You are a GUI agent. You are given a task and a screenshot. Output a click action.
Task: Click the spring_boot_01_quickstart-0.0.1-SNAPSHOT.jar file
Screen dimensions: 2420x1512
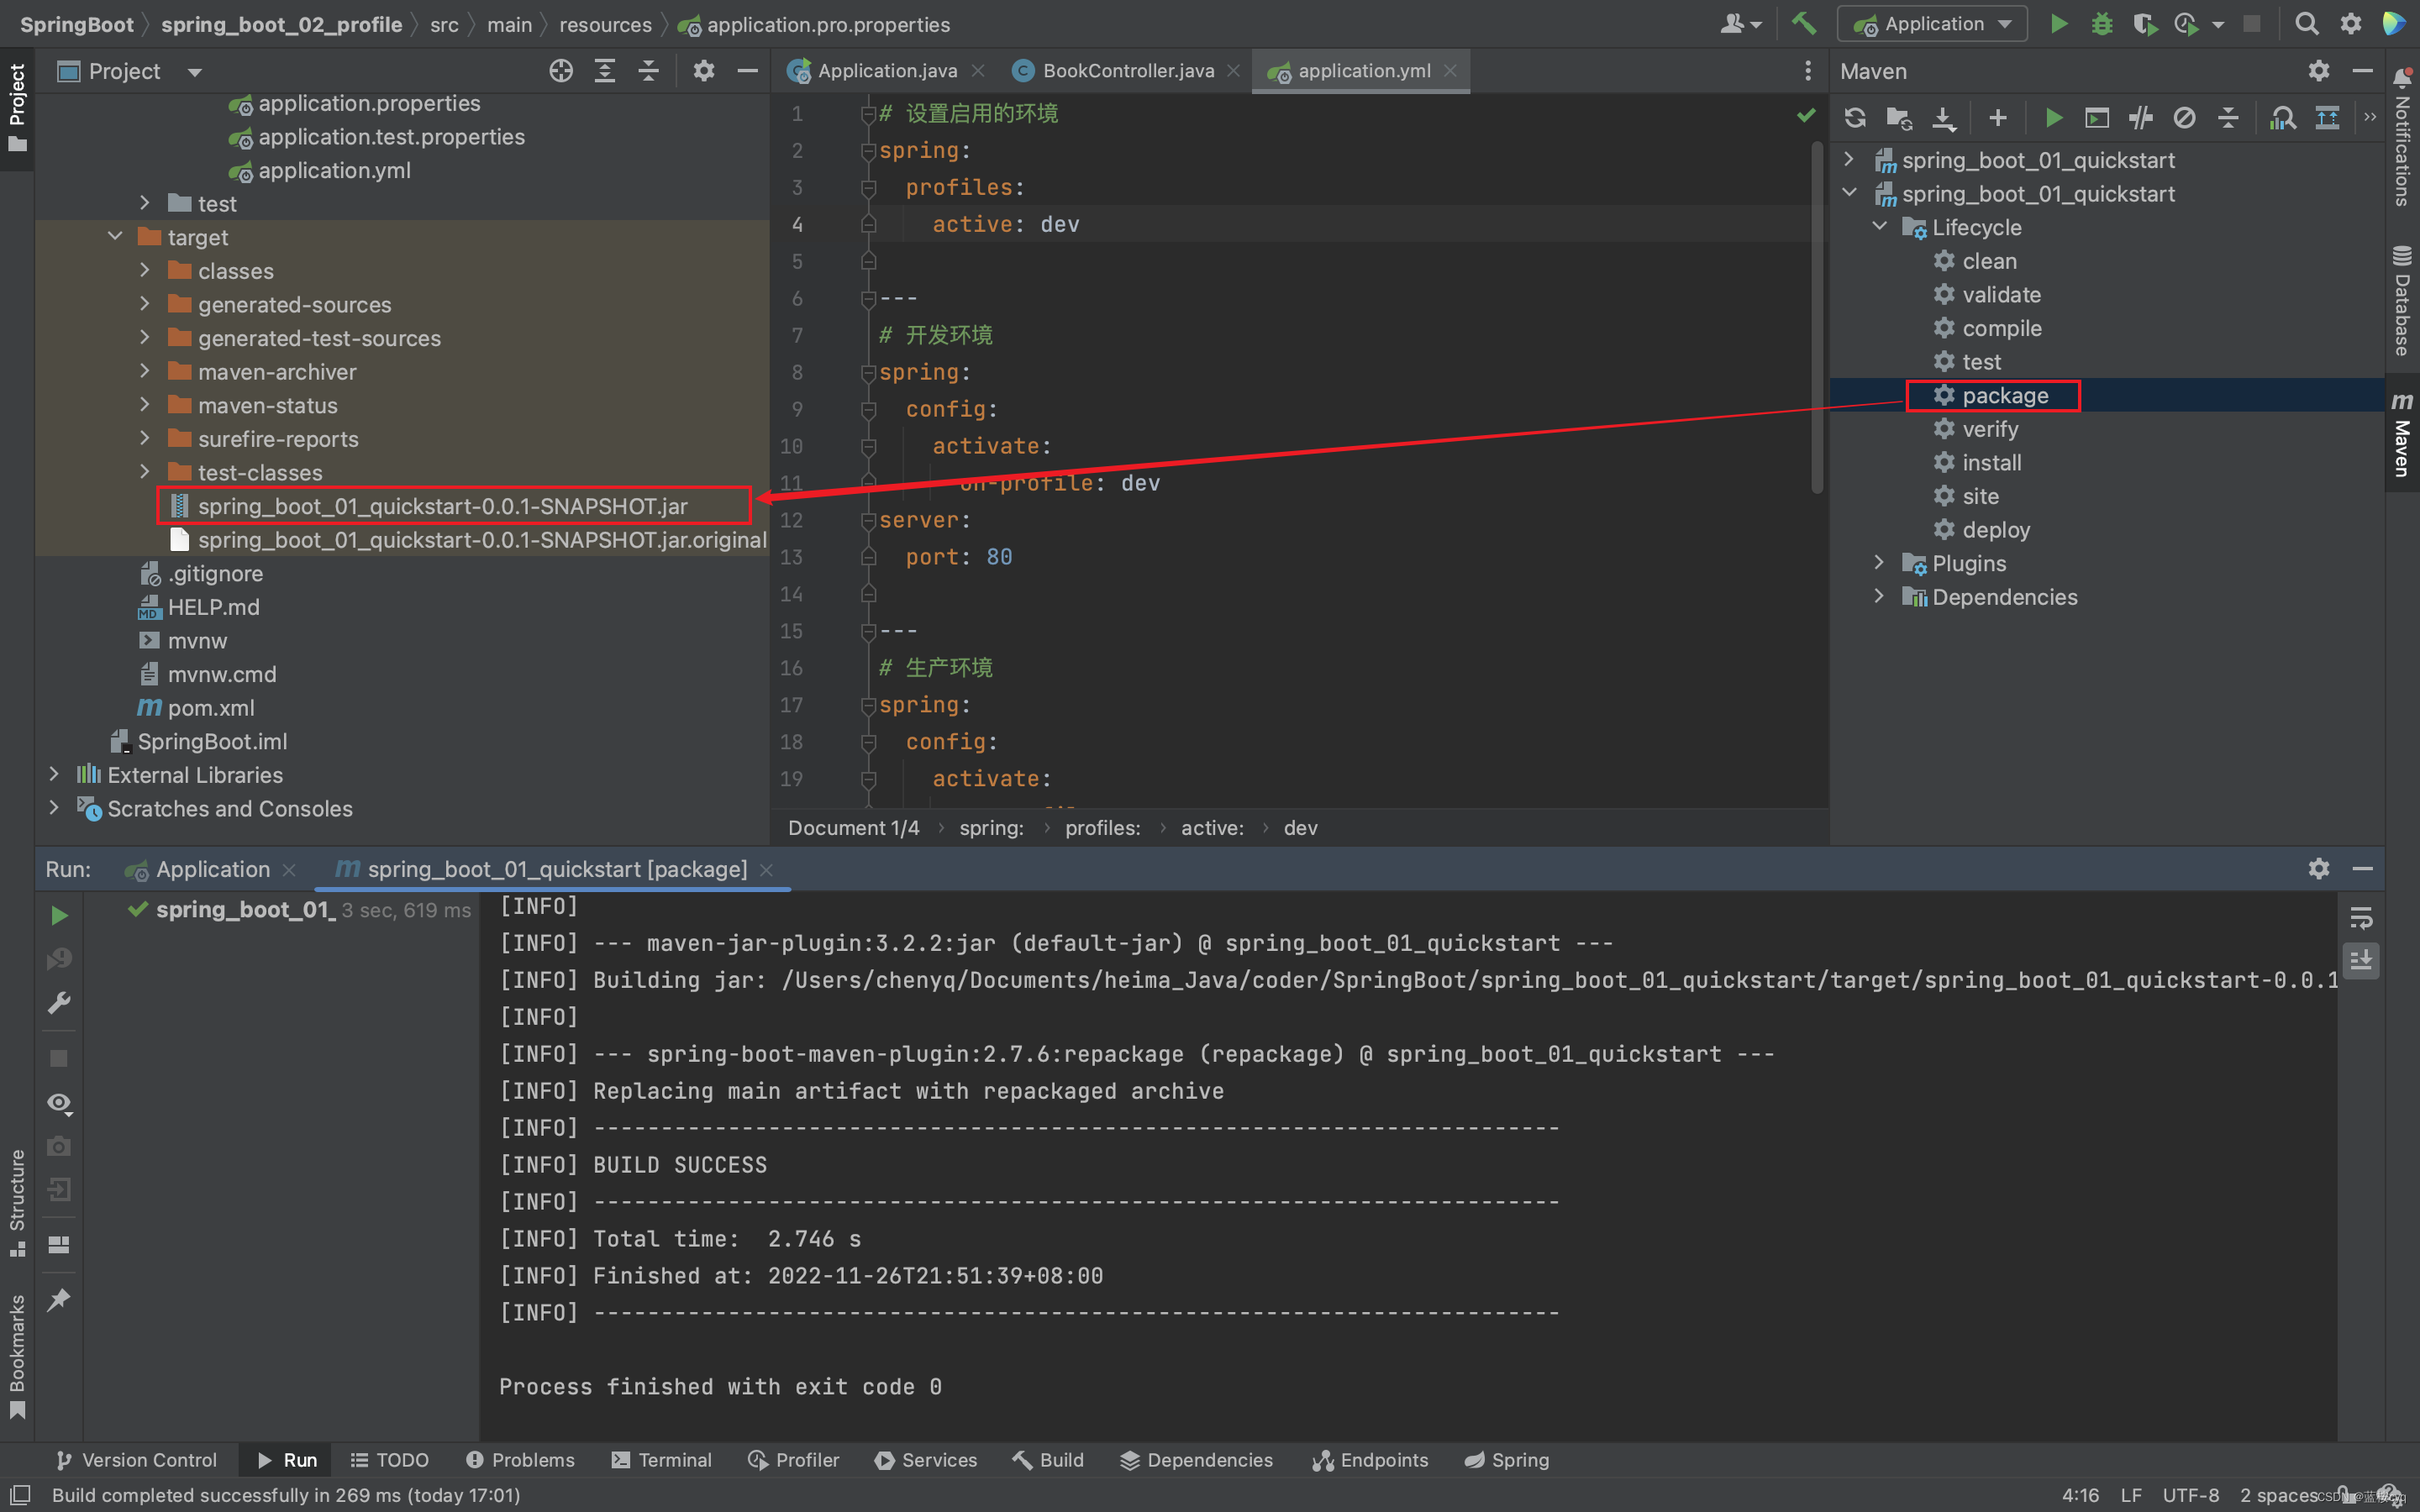[x=443, y=505]
